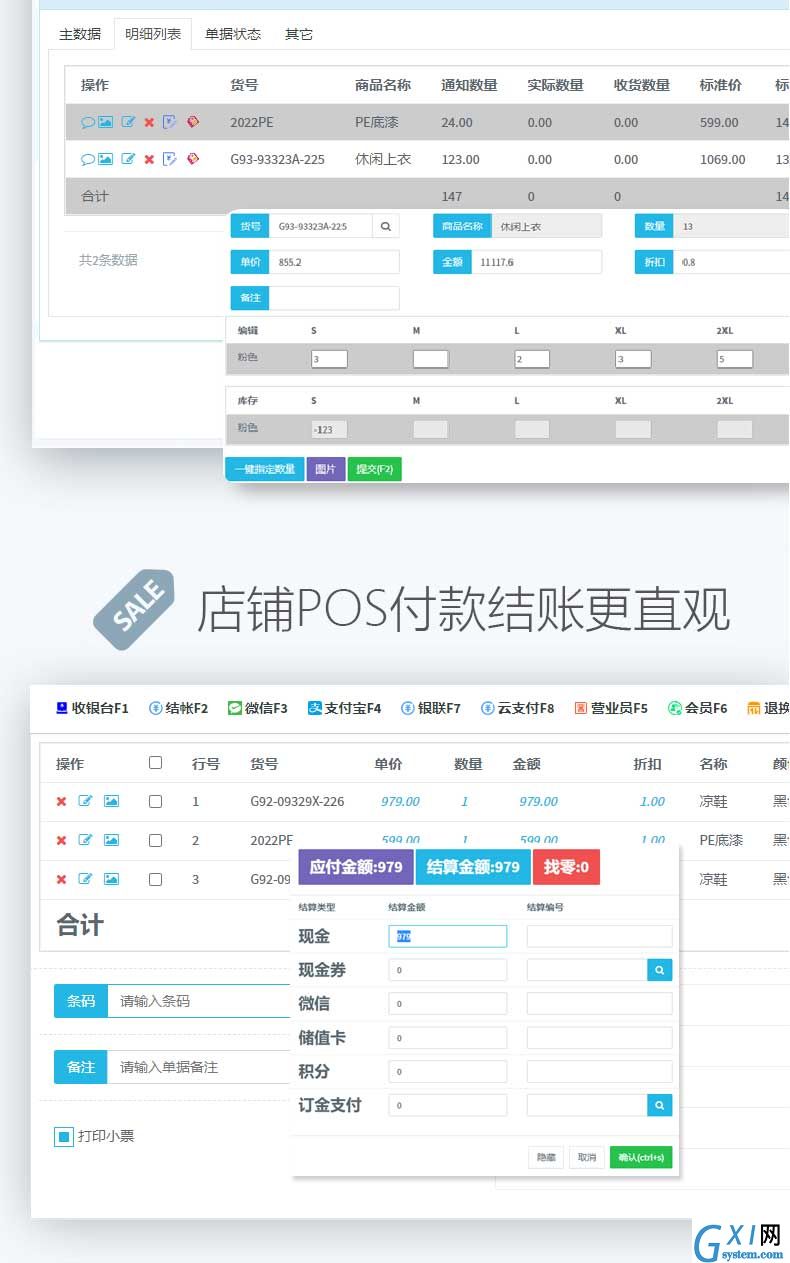Delete POS row 1 G92-09329X-226
The image size is (790, 1263).
pyautogui.click(x=61, y=801)
